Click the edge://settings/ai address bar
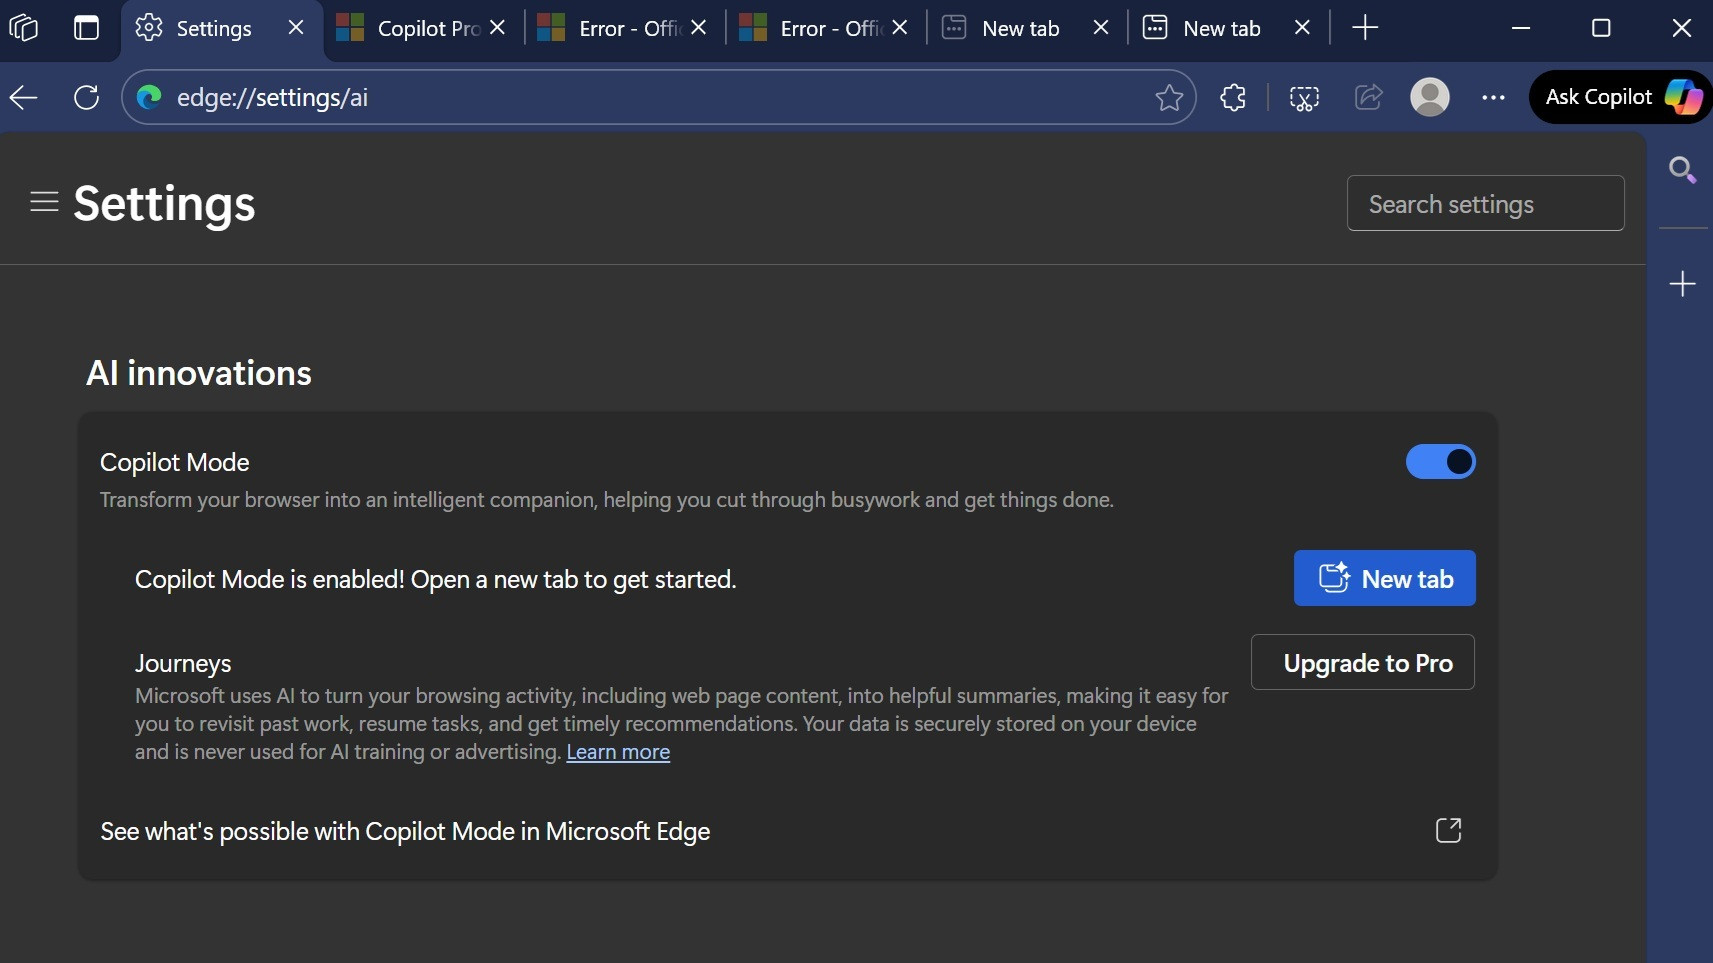This screenshot has height=963, width=1713. pyautogui.click(x=660, y=97)
